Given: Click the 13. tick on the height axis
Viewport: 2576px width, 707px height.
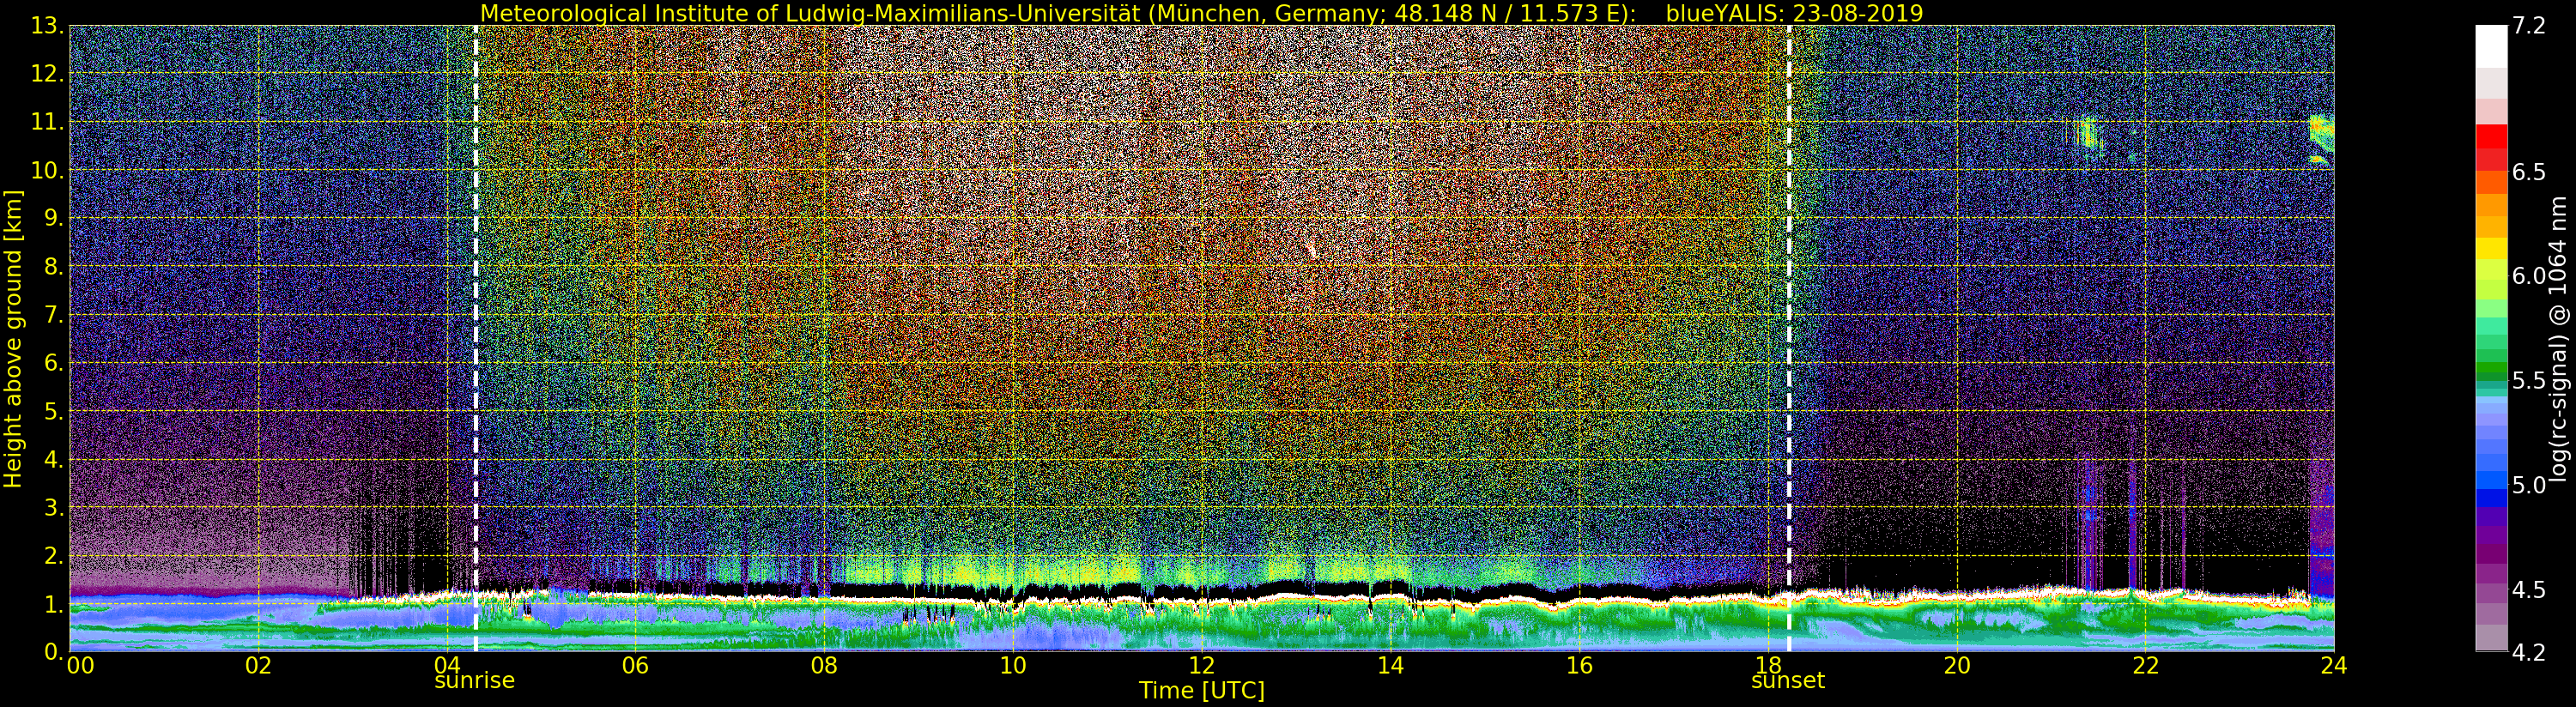Looking at the screenshot, I should 47,27.
